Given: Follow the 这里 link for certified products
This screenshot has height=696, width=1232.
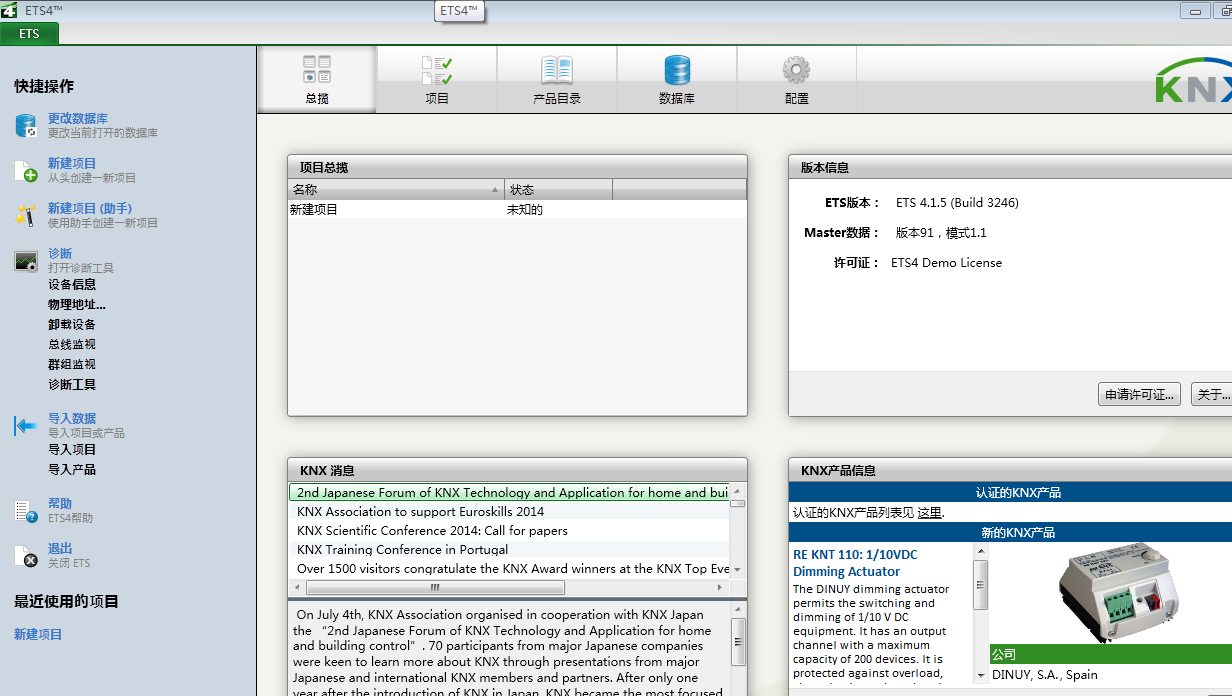Looking at the screenshot, I should (x=930, y=513).
